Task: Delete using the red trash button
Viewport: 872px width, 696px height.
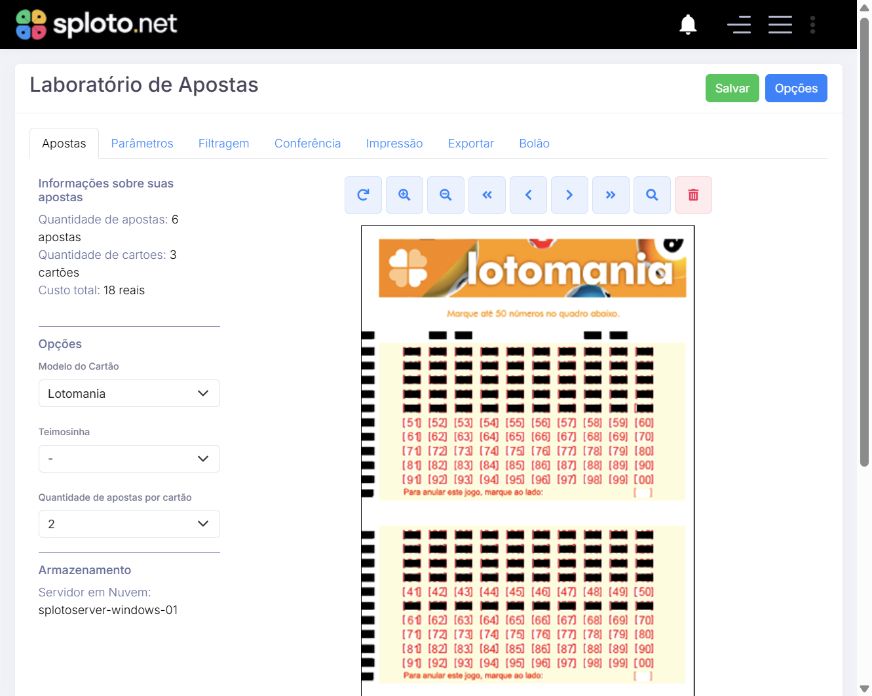Action: [x=693, y=195]
